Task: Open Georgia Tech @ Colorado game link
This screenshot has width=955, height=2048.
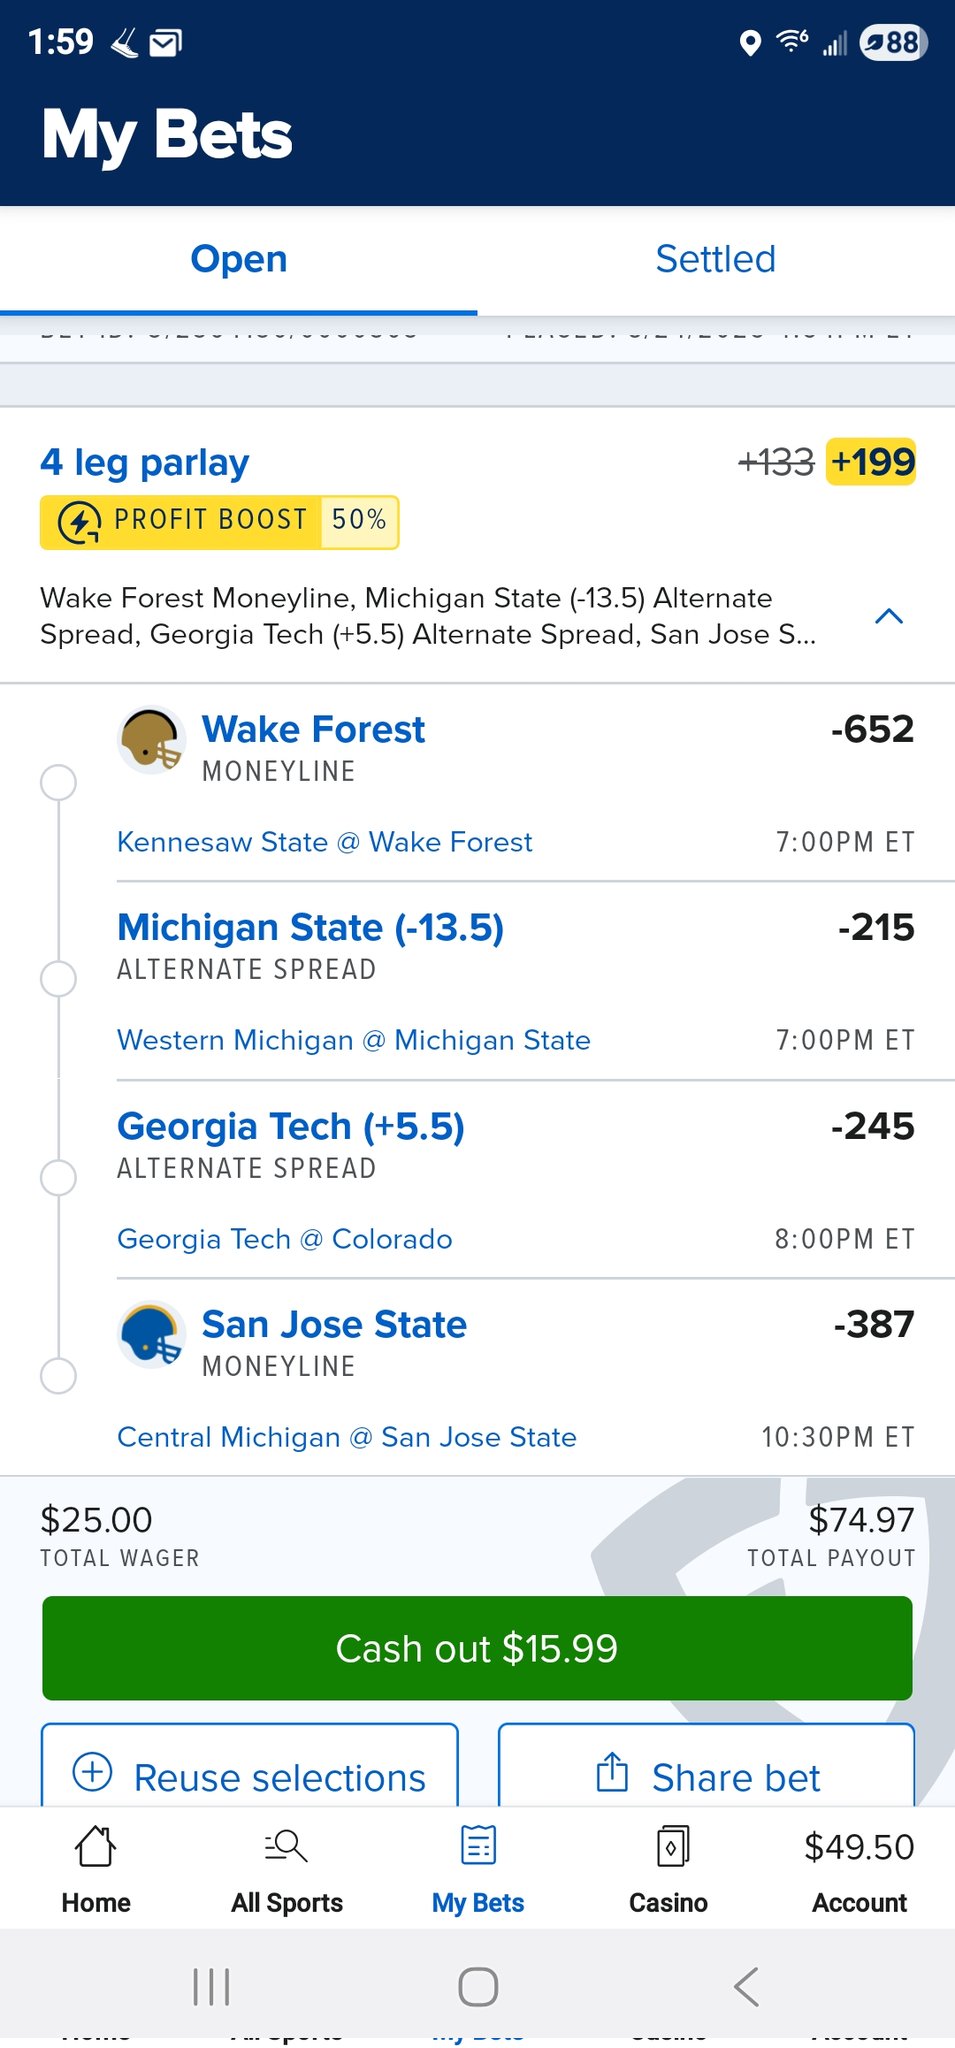Action: 285,1239
